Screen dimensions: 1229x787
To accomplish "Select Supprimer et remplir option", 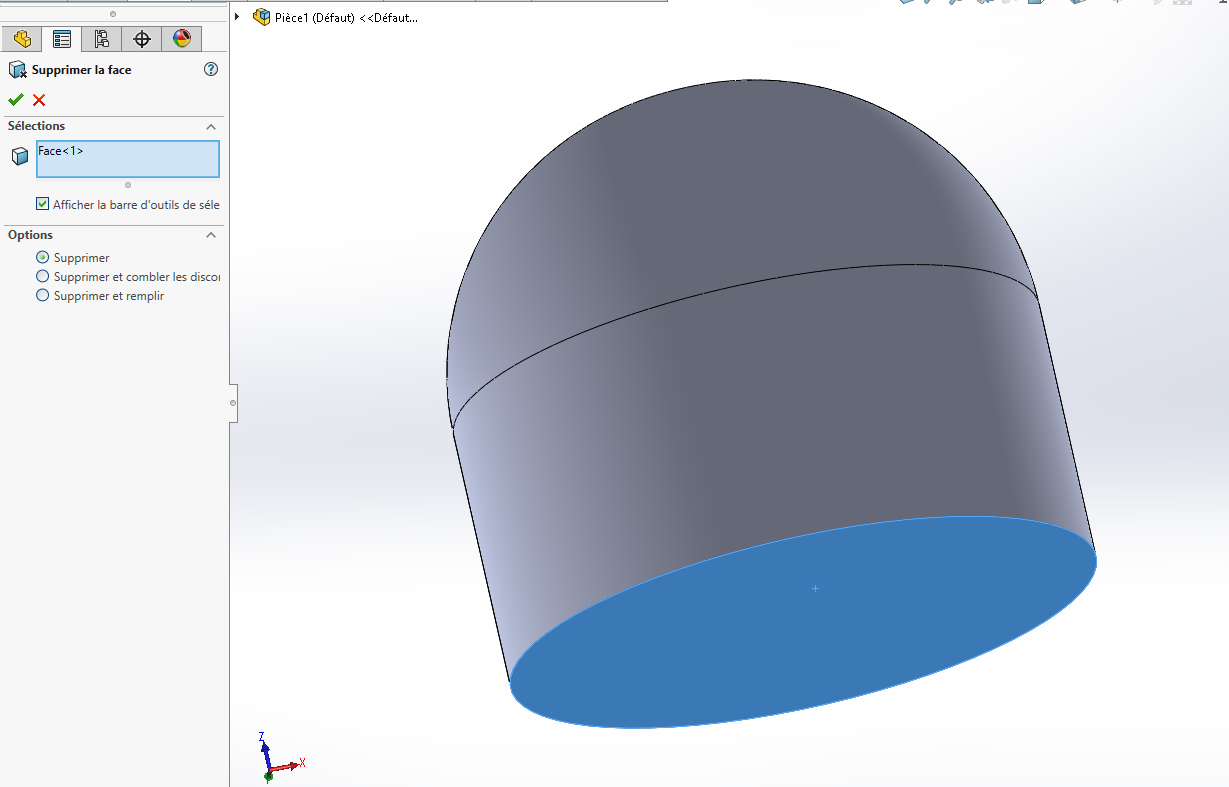I will [x=42, y=296].
